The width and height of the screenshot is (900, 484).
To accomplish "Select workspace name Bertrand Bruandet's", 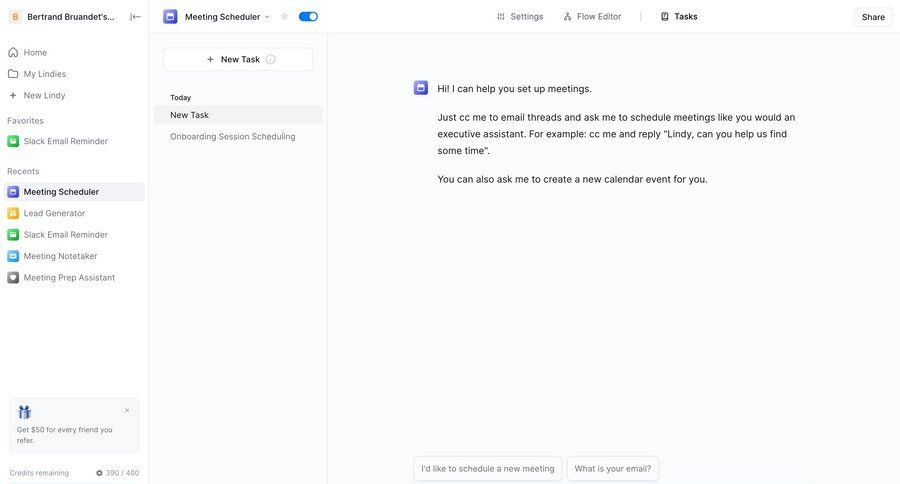I will (70, 17).
